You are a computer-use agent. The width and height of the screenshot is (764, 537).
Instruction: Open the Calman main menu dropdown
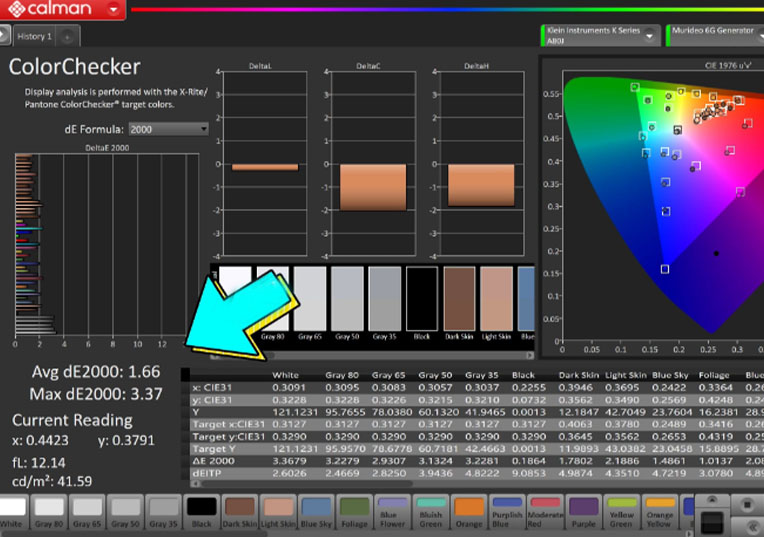pyautogui.click(x=115, y=10)
